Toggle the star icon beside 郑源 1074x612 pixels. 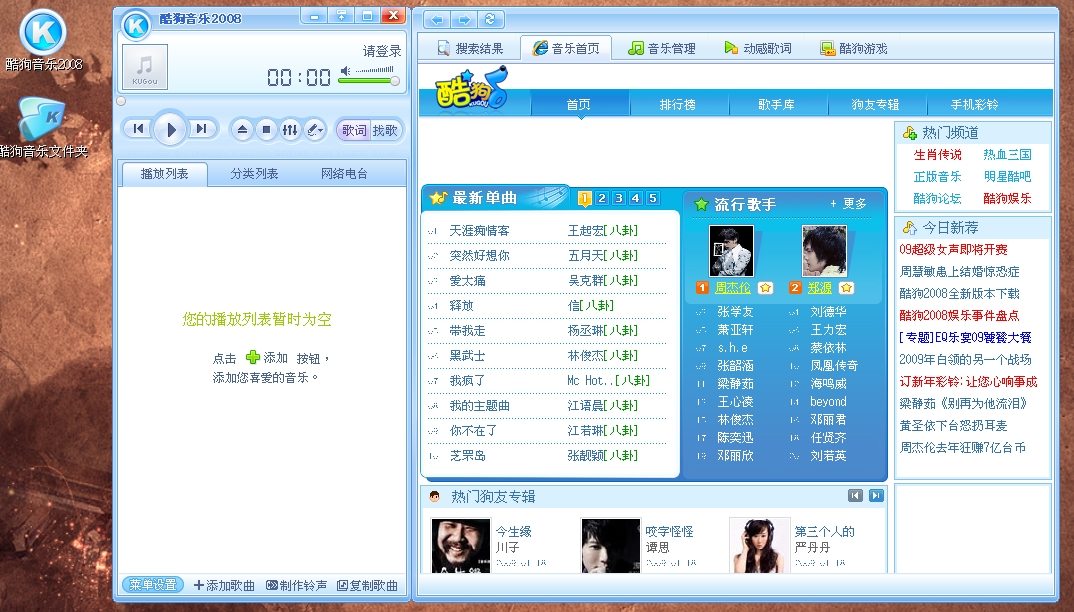[847, 288]
